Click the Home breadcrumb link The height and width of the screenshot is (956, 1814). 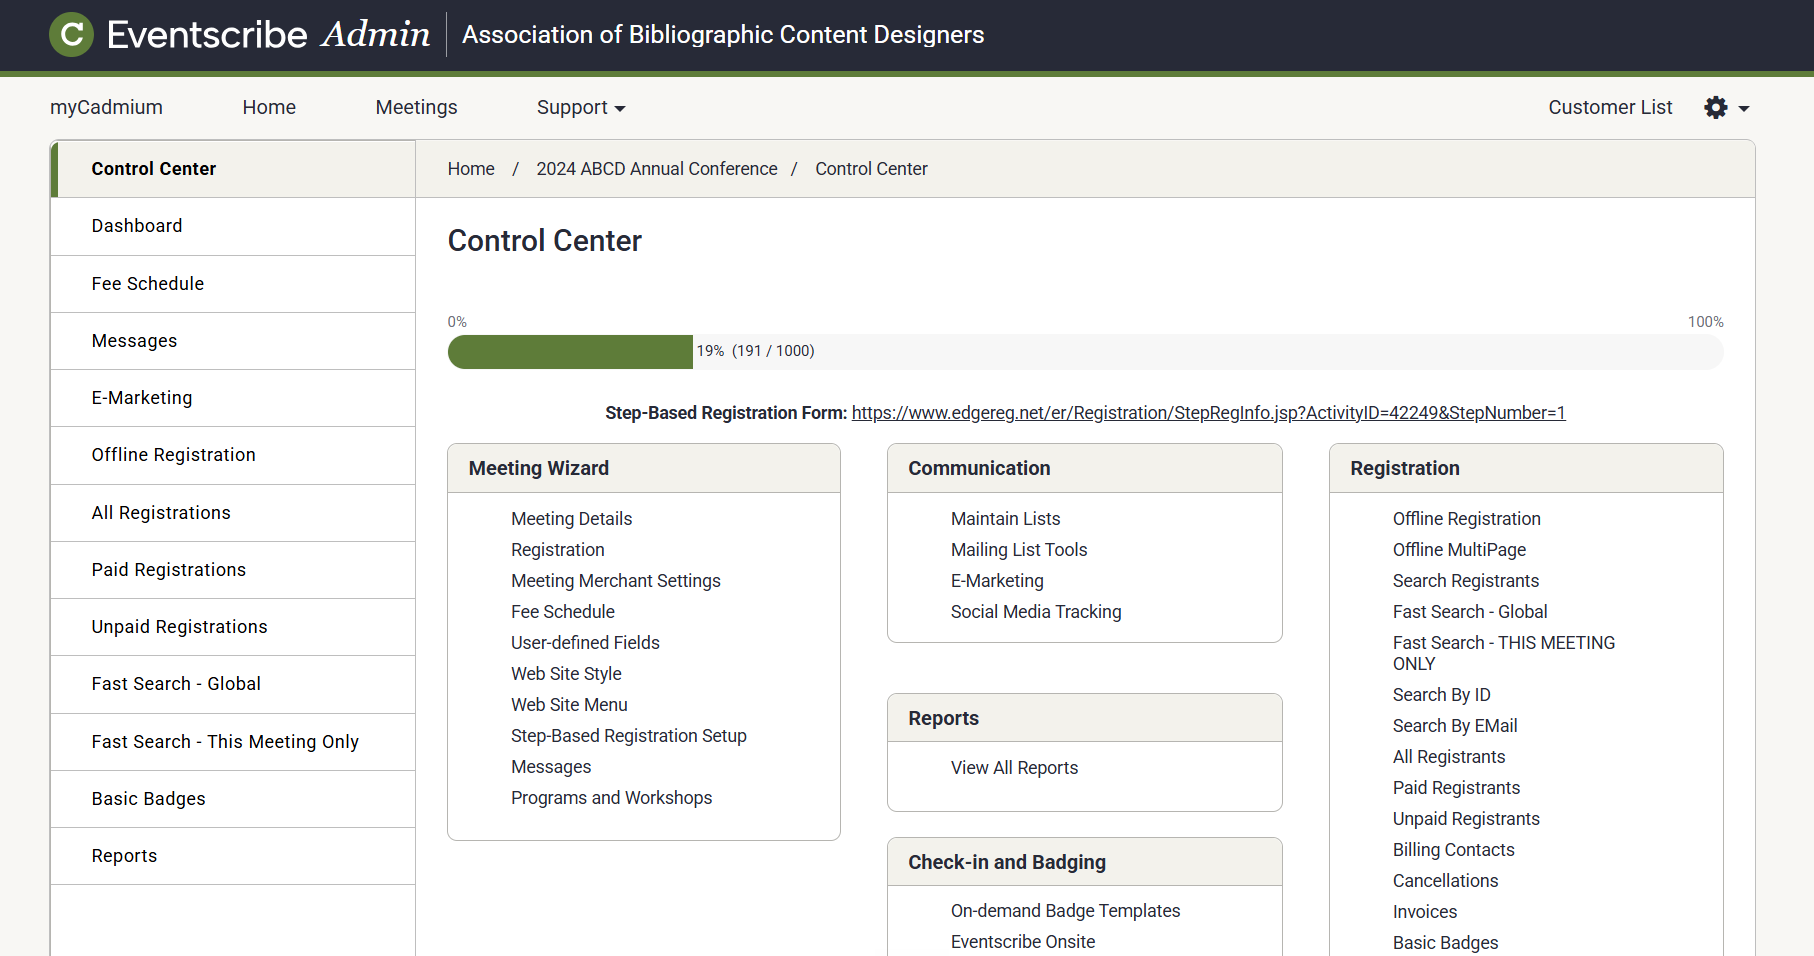[471, 169]
